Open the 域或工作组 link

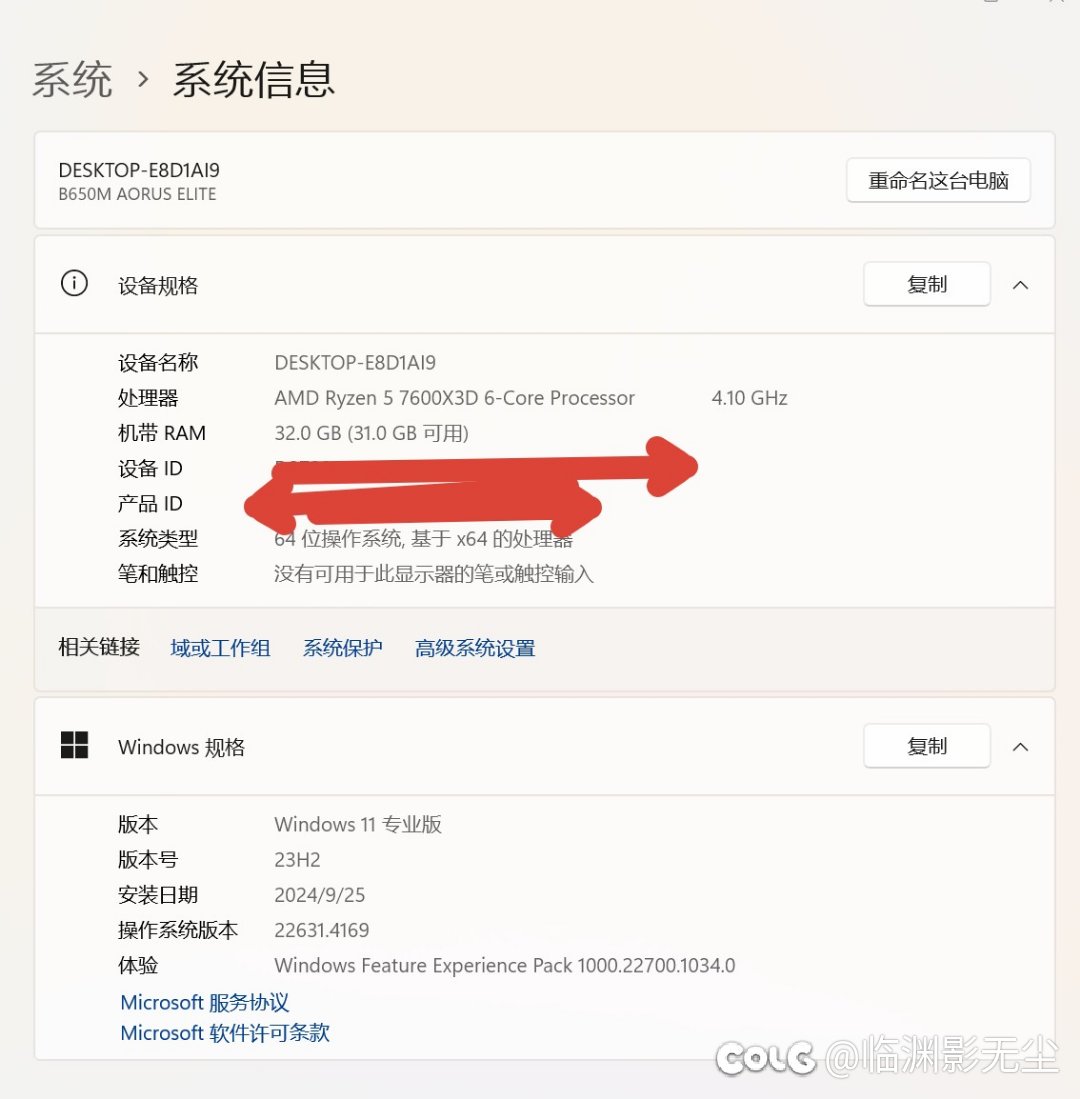click(x=220, y=648)
